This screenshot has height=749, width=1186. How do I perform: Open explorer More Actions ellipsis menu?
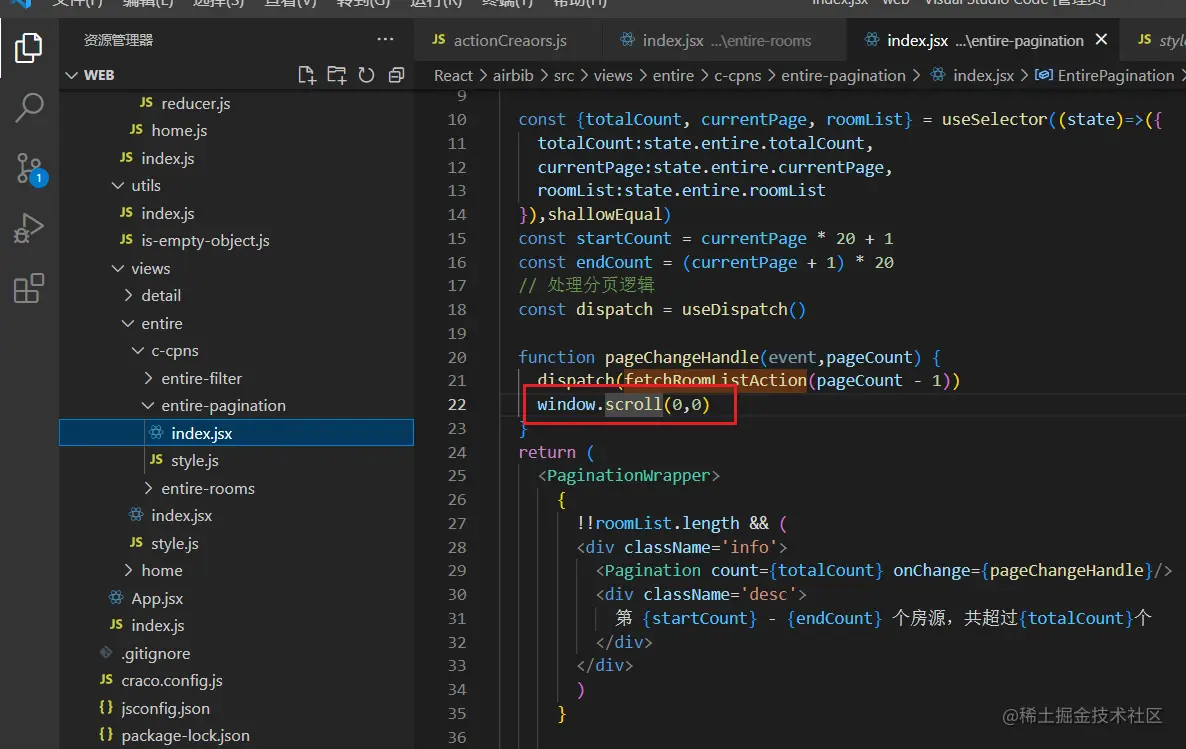click(385, 40)
